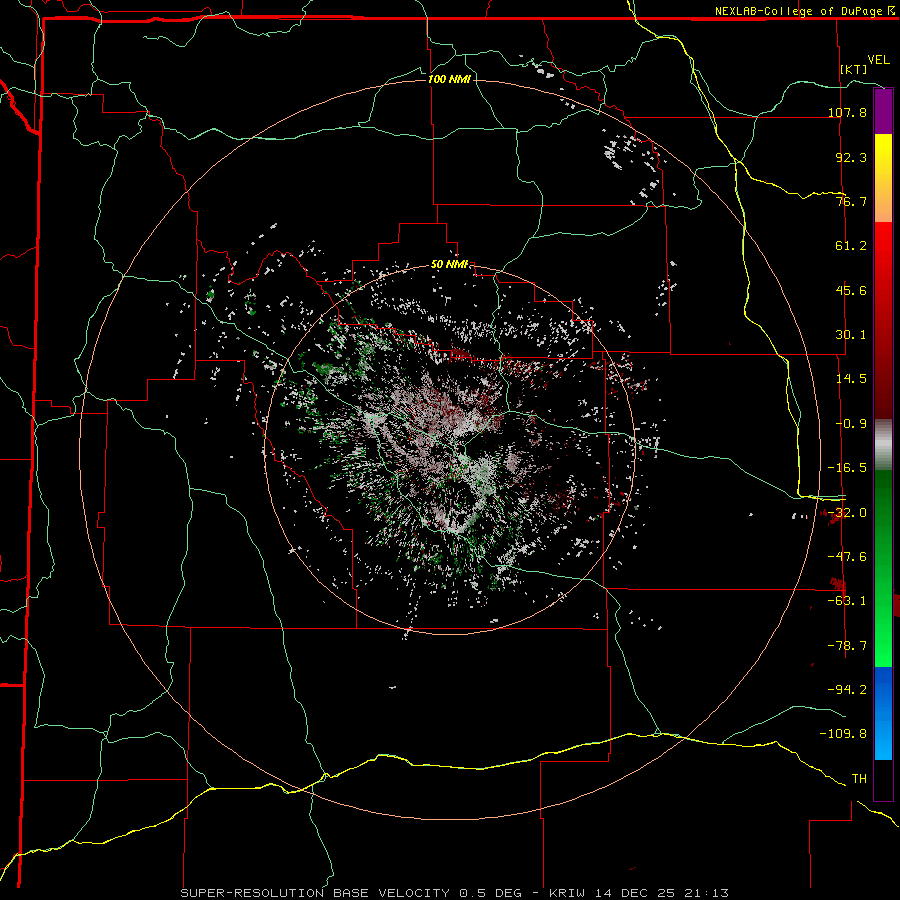Click the -63.1 velocity scale value
This screenshot has width=900, height=900.
click(847, 601)
